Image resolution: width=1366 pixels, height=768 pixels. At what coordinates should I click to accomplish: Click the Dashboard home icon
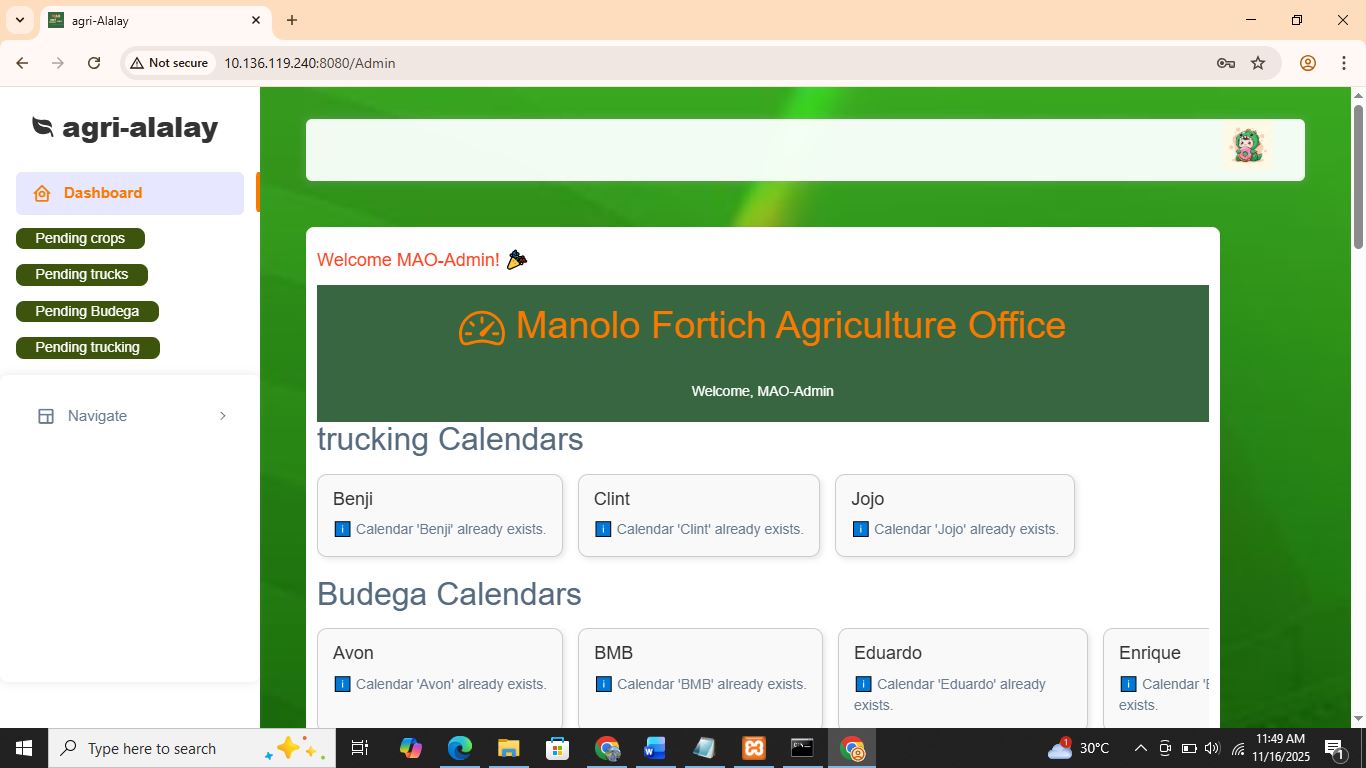click(42, 193)
